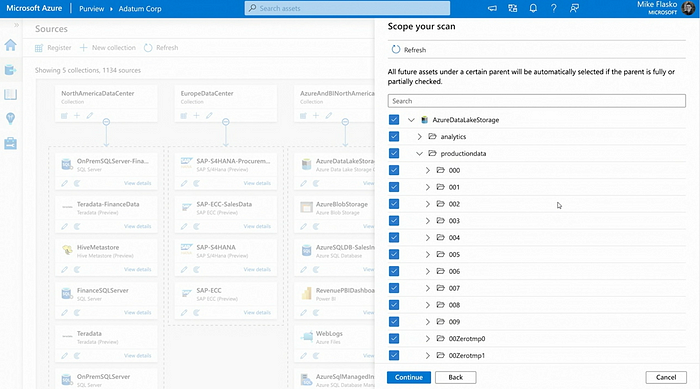This screenshot has width=700, height=389.
Task: Expand folder 002
Action: (428, 204)
